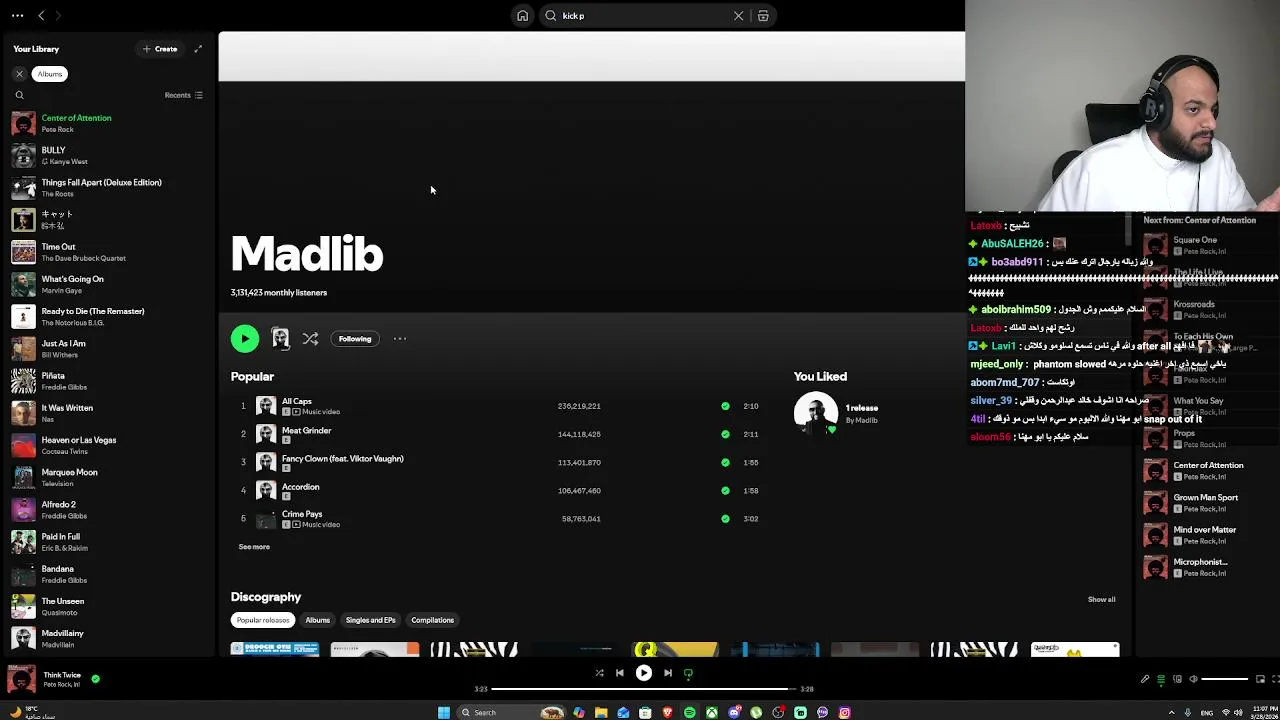This screenshot has width=1280, height=720.
Task: Open Xbox app from the taskbar
Action: click(x=711, y=712)
